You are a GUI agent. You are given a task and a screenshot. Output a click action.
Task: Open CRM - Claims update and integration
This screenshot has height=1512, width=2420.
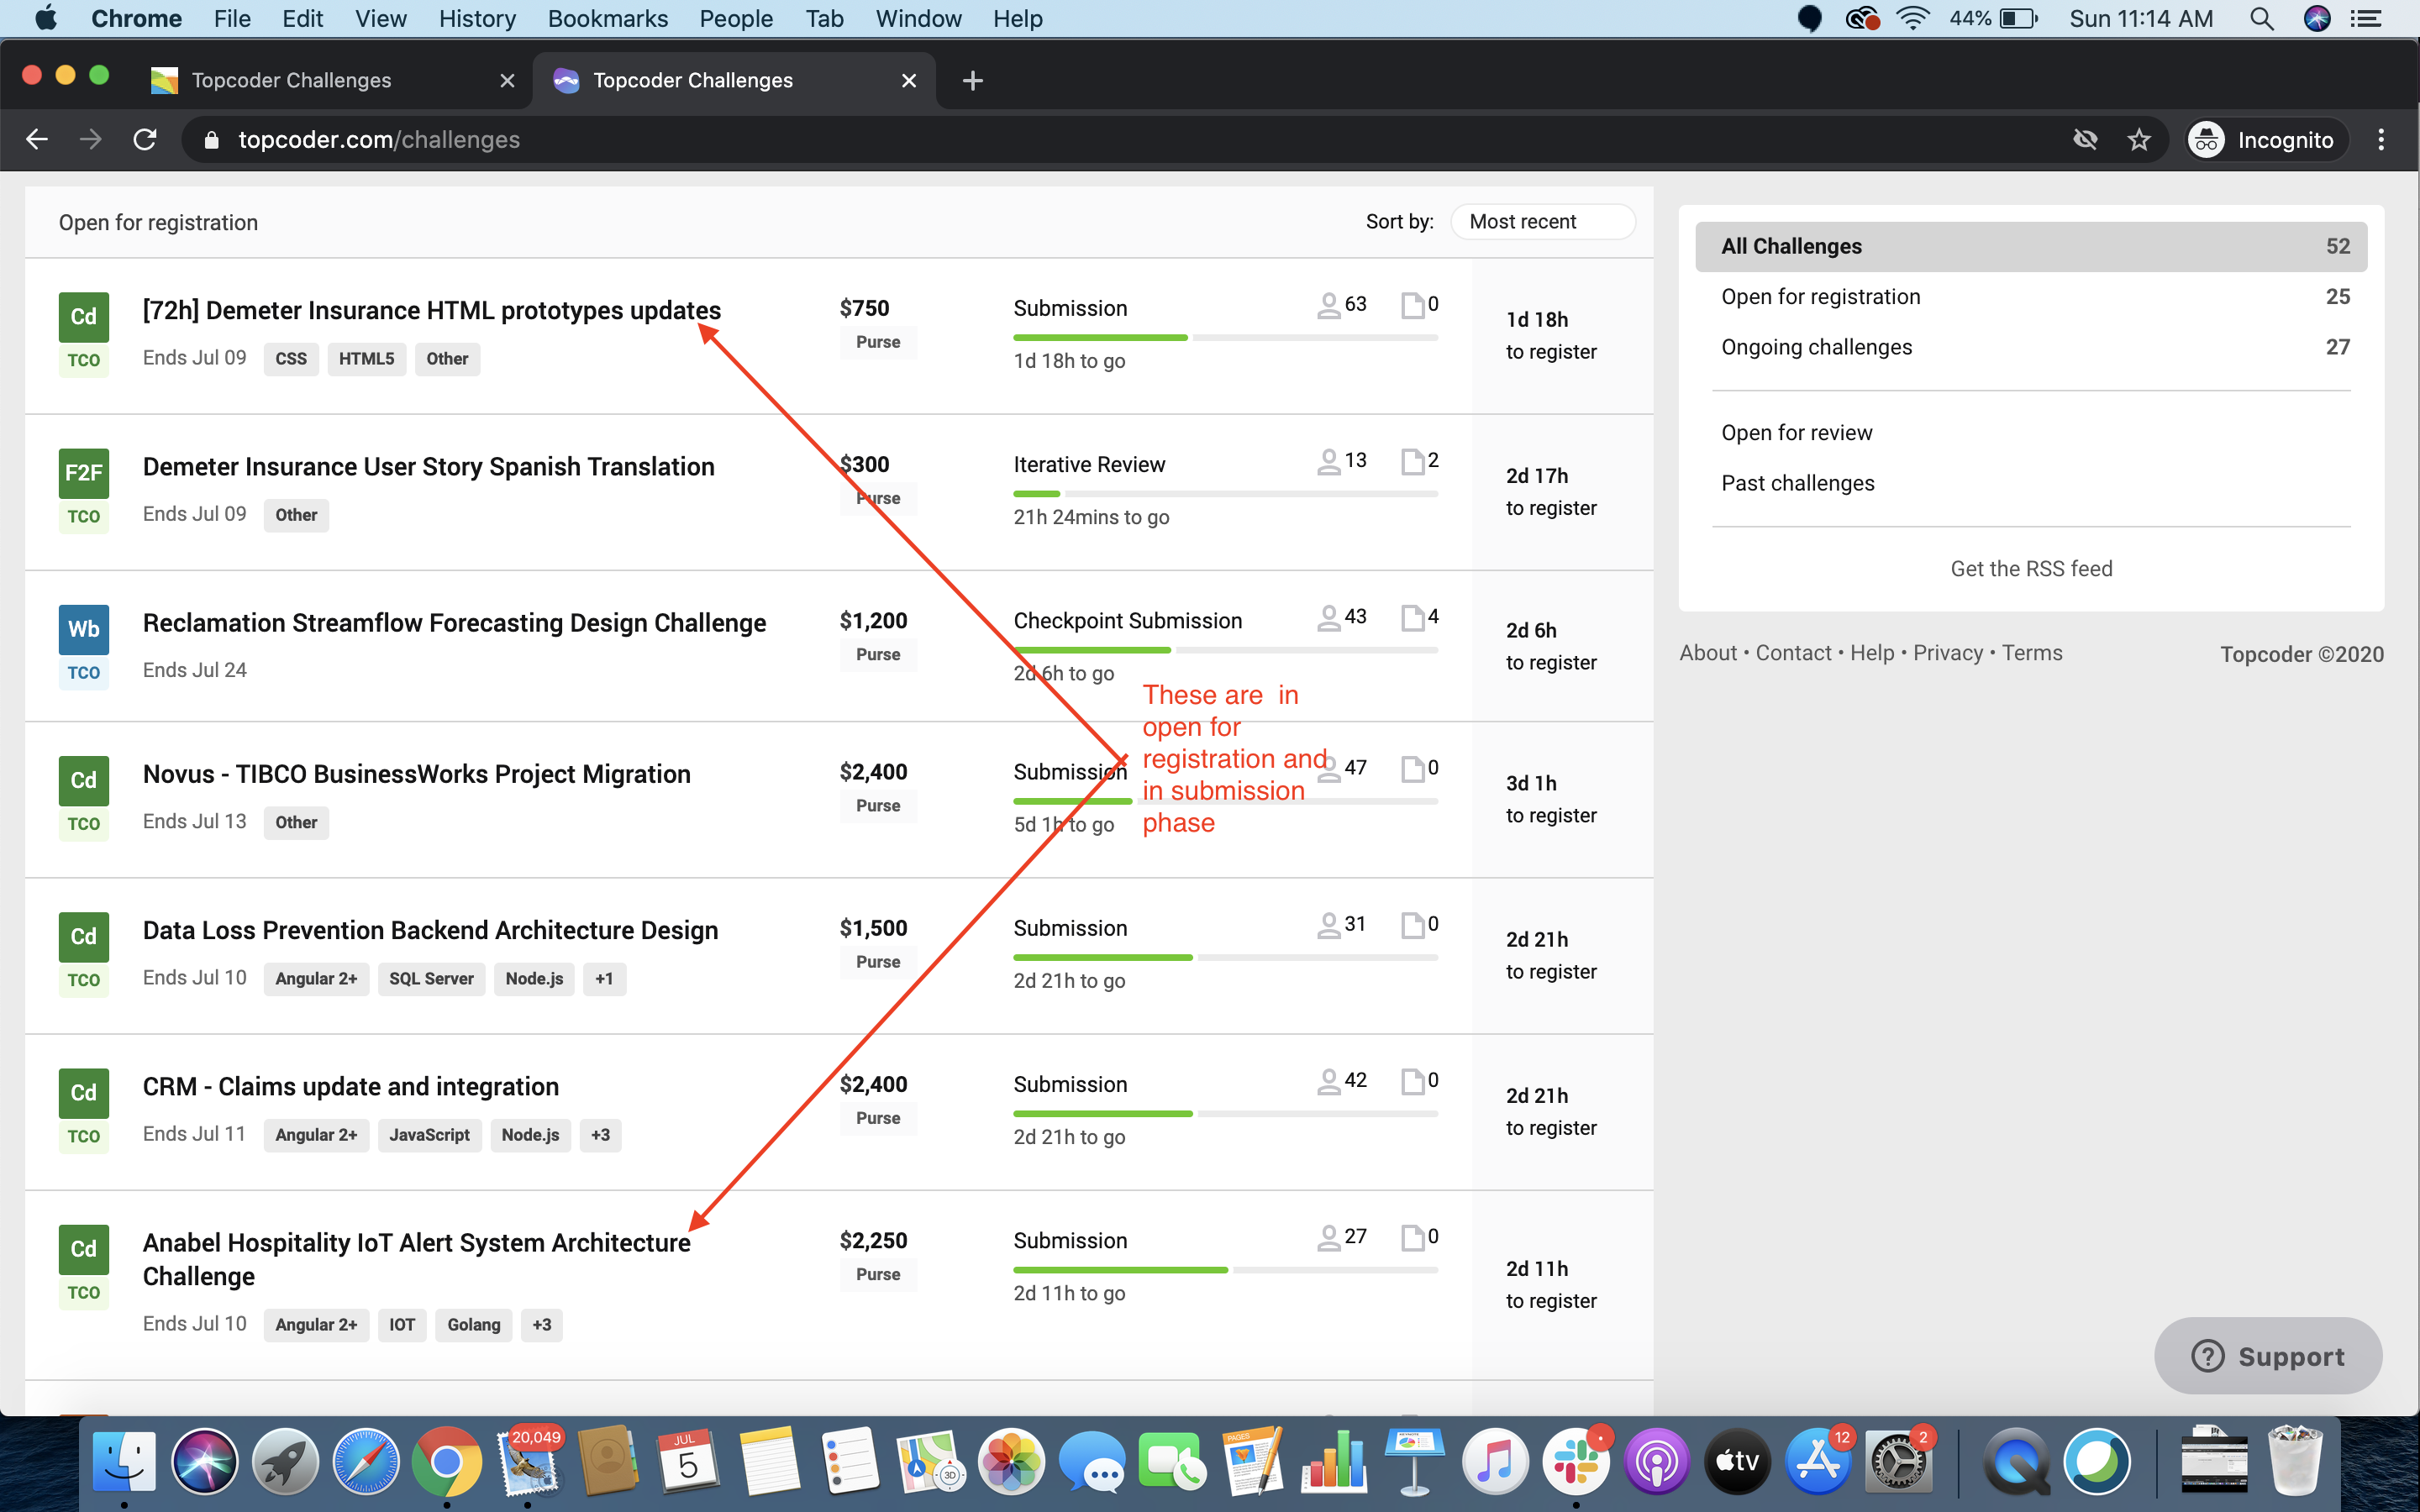click(x=350, y=1086)
